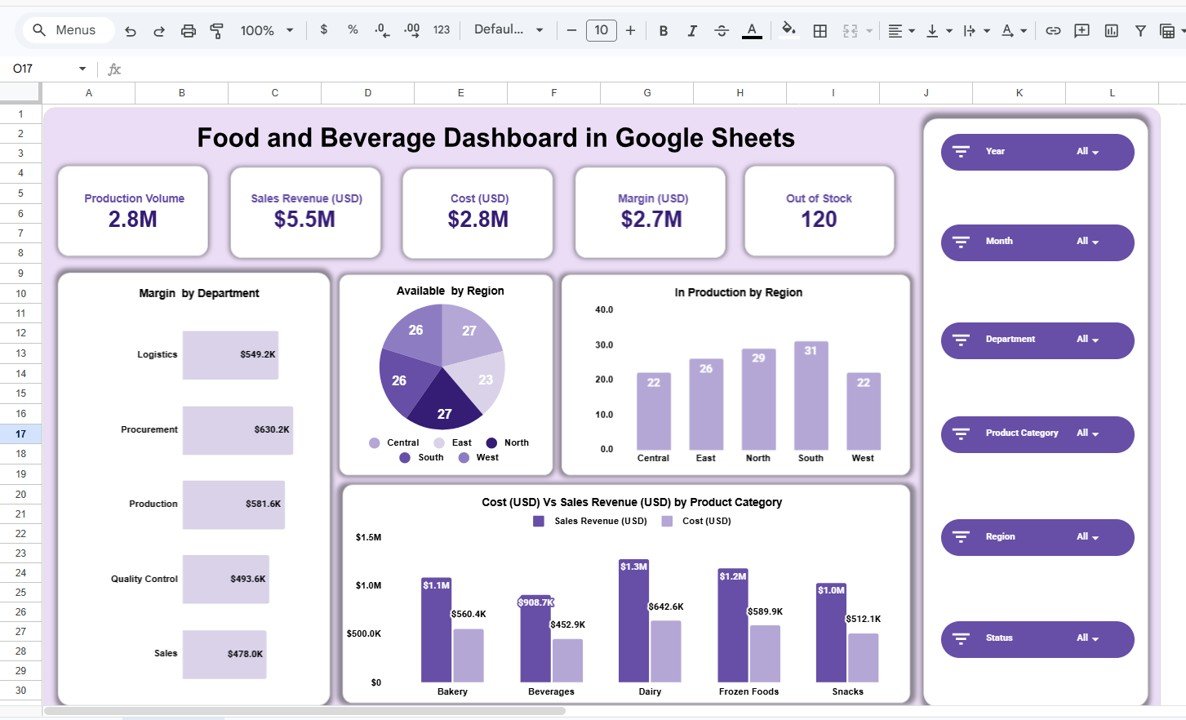
Task: Open the Insert comment icon
Action: pyautogui.click(x=1081, y=30)
